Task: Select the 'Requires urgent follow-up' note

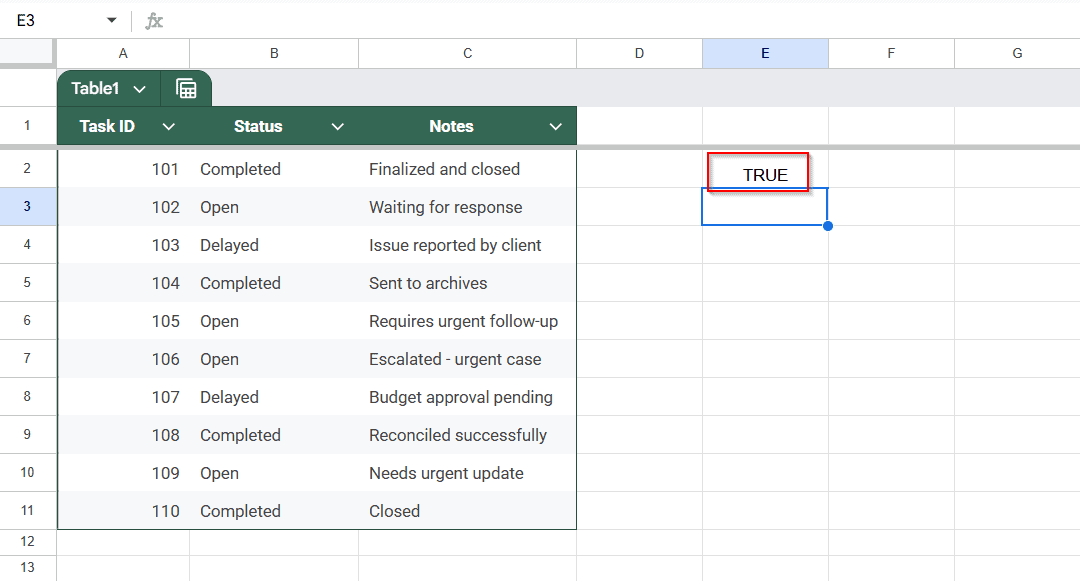Action: pyautogui.click(x=467, y=321)
